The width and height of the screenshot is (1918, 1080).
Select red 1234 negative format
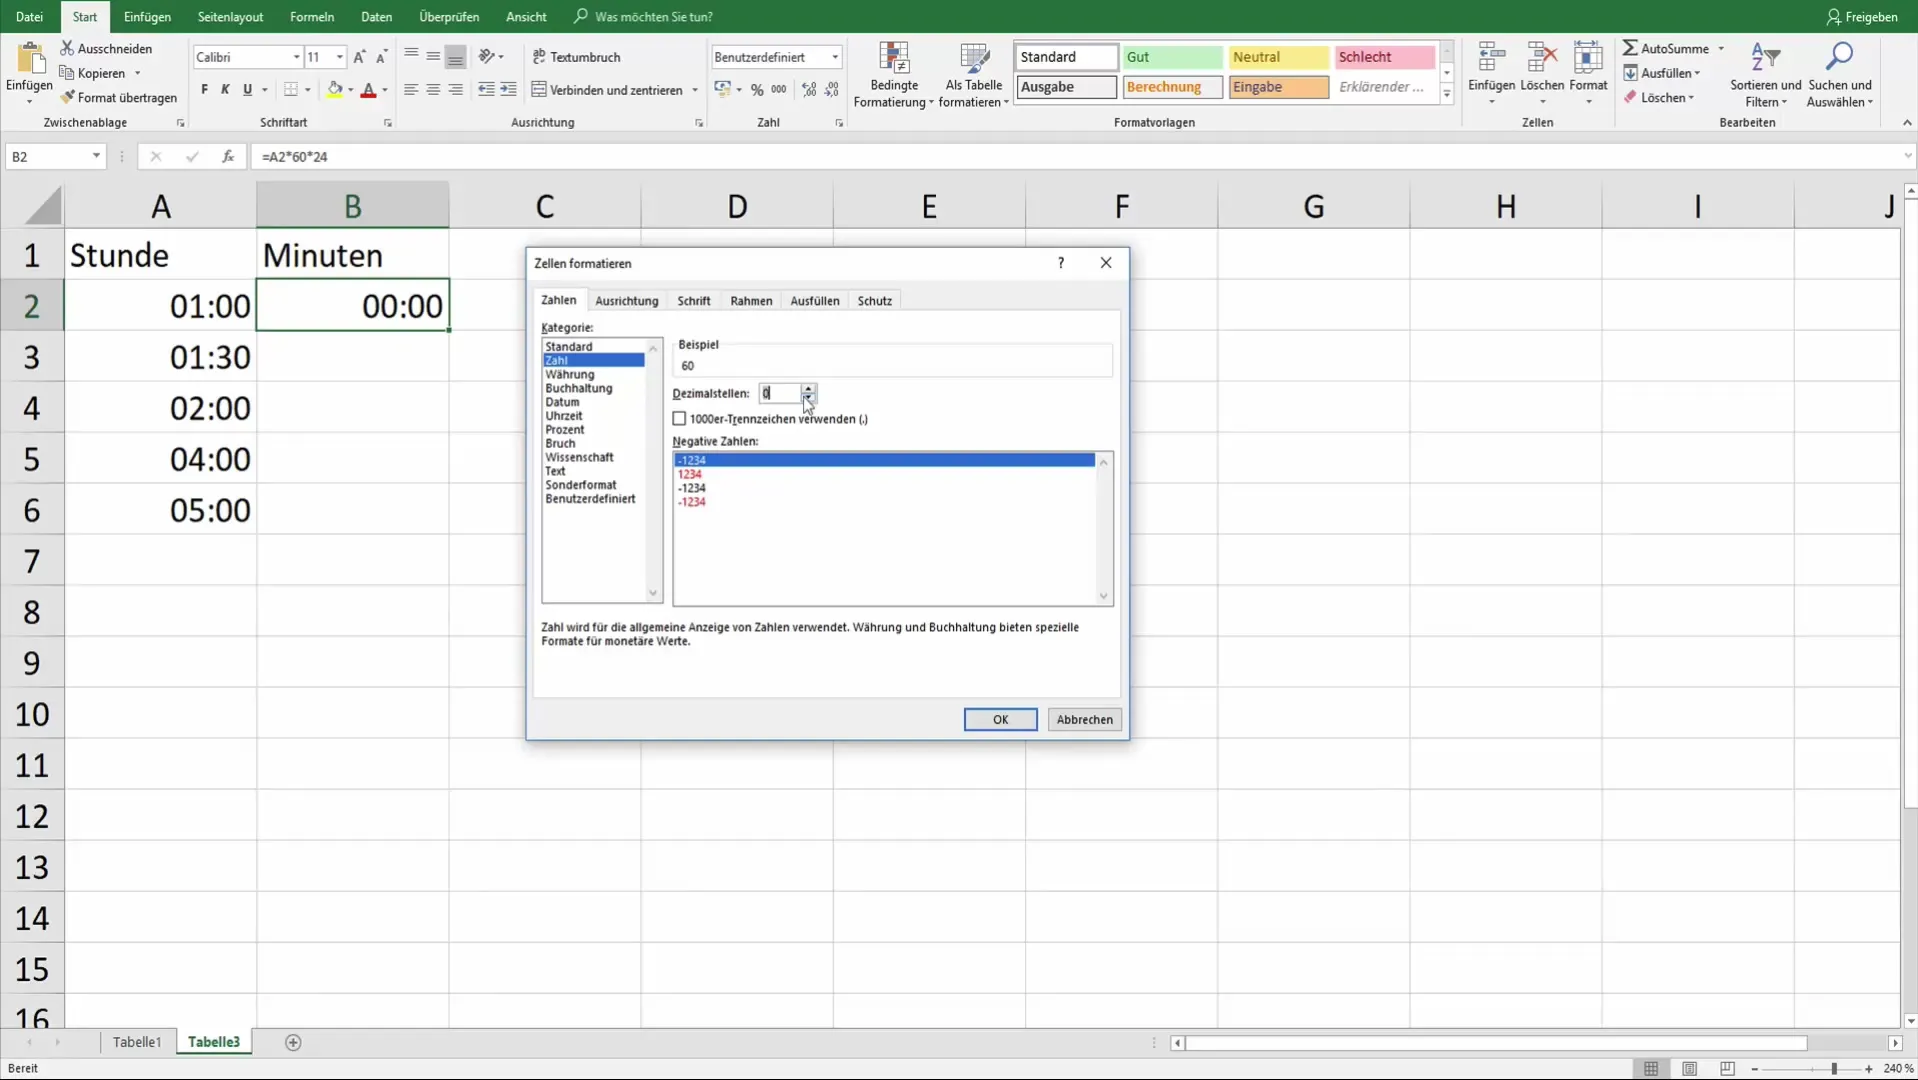pos(690,474)
